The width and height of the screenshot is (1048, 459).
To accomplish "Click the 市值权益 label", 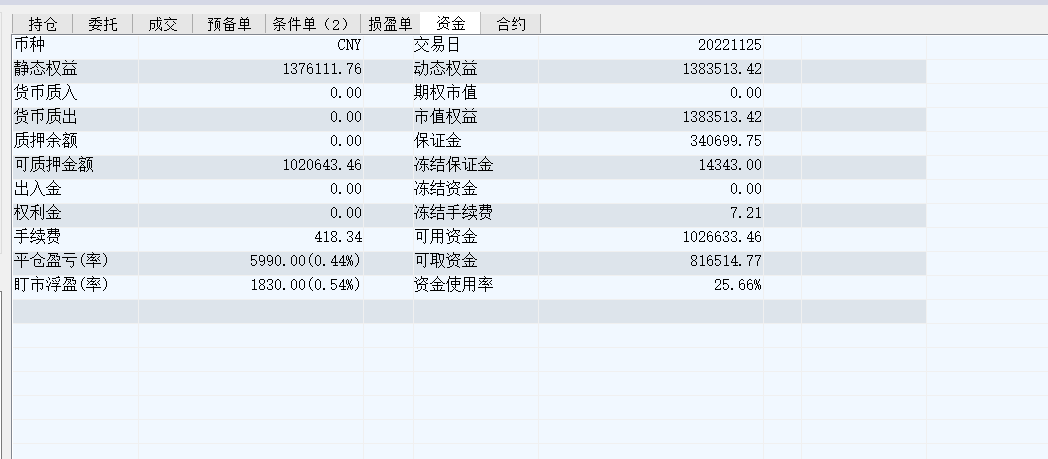I will point(445,117).
